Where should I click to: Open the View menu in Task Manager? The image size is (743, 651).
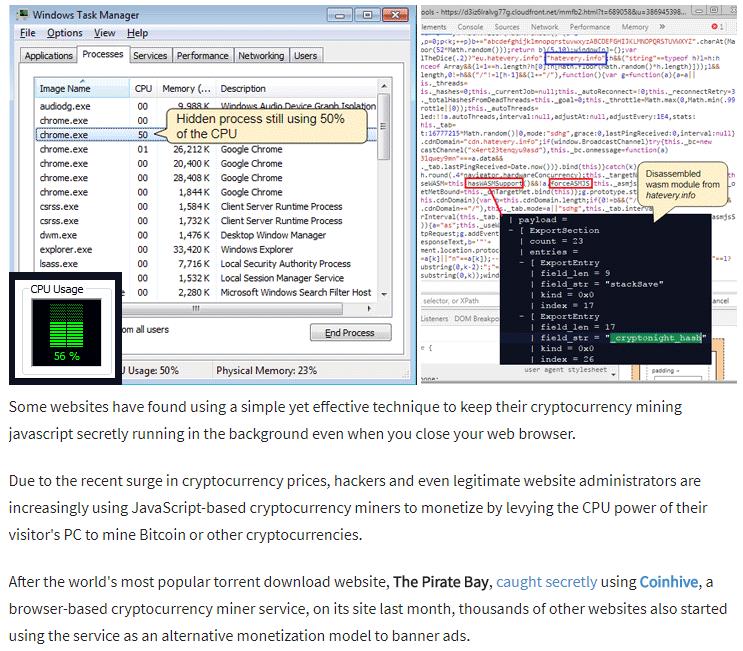pos(104,33)
